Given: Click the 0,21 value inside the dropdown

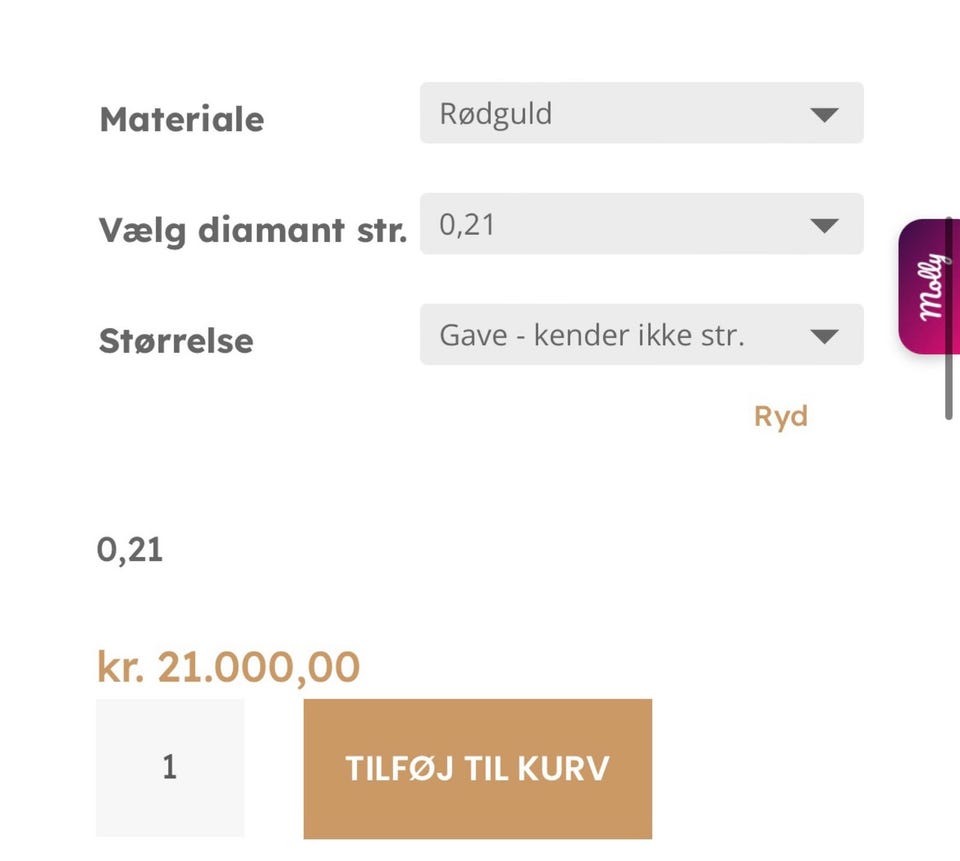Looking at the screenshot, I should [x=467, y=224].
